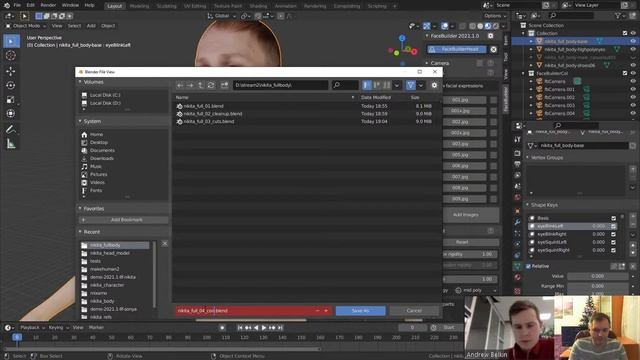Switch to vertical list display mode

[x=367, y=85]
